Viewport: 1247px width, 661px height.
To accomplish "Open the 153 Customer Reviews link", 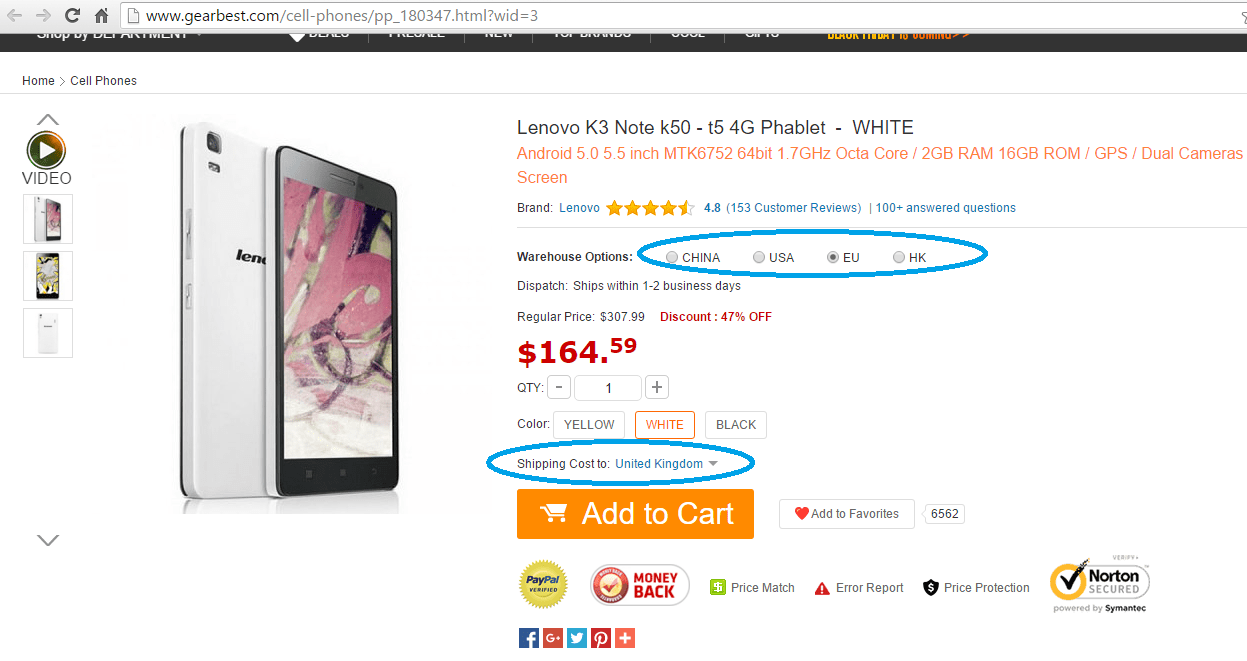I will pos(793,208).
